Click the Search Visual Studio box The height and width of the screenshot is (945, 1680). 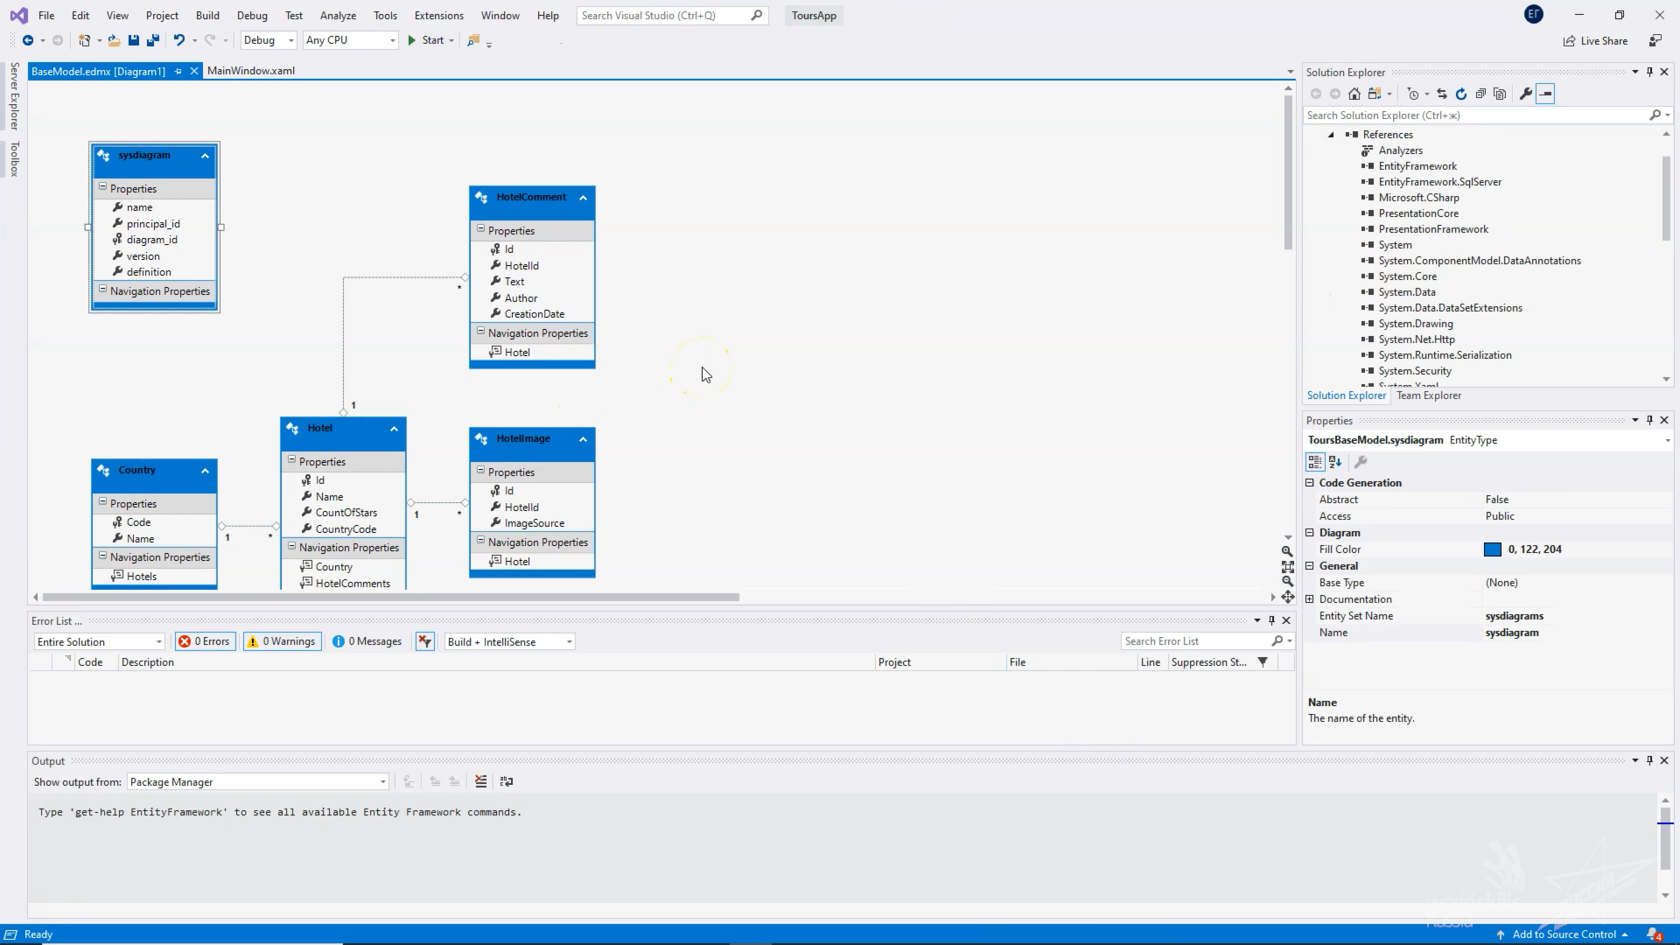tap(672, 15)
